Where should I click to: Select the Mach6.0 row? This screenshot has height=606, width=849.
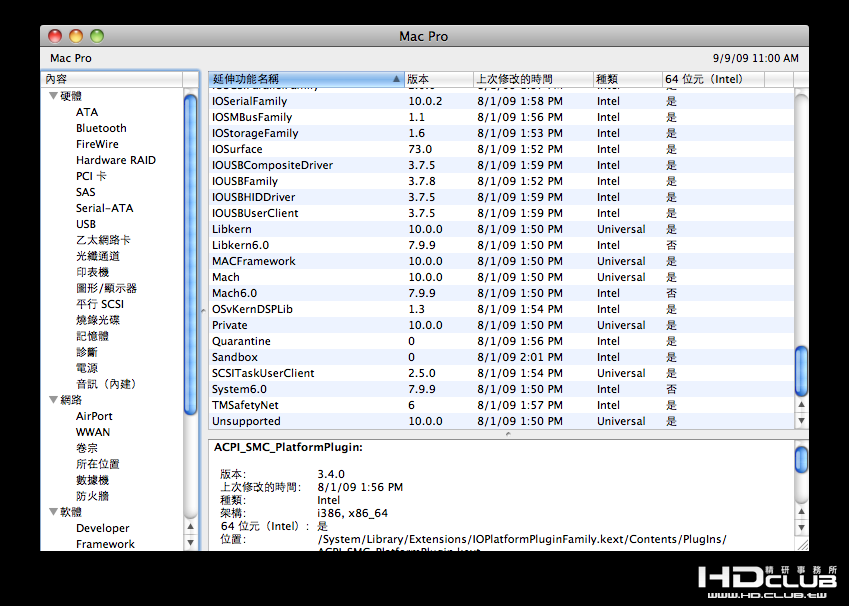(501, 293)
